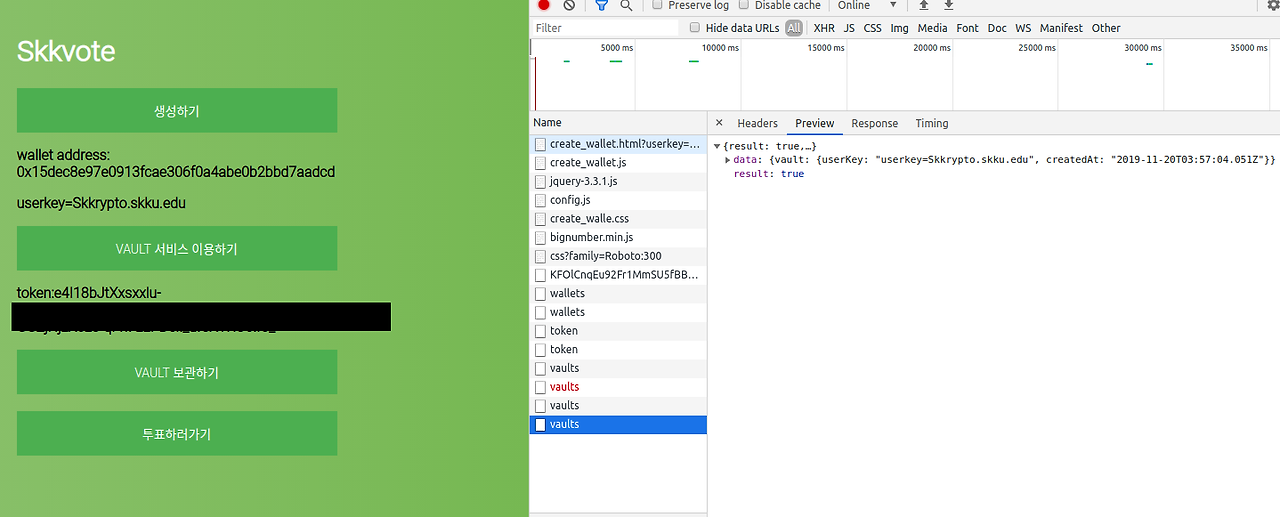Viewport: 1280px width, 517px height.
Task: Filter requests by Img
Action: tap(900, 28)
